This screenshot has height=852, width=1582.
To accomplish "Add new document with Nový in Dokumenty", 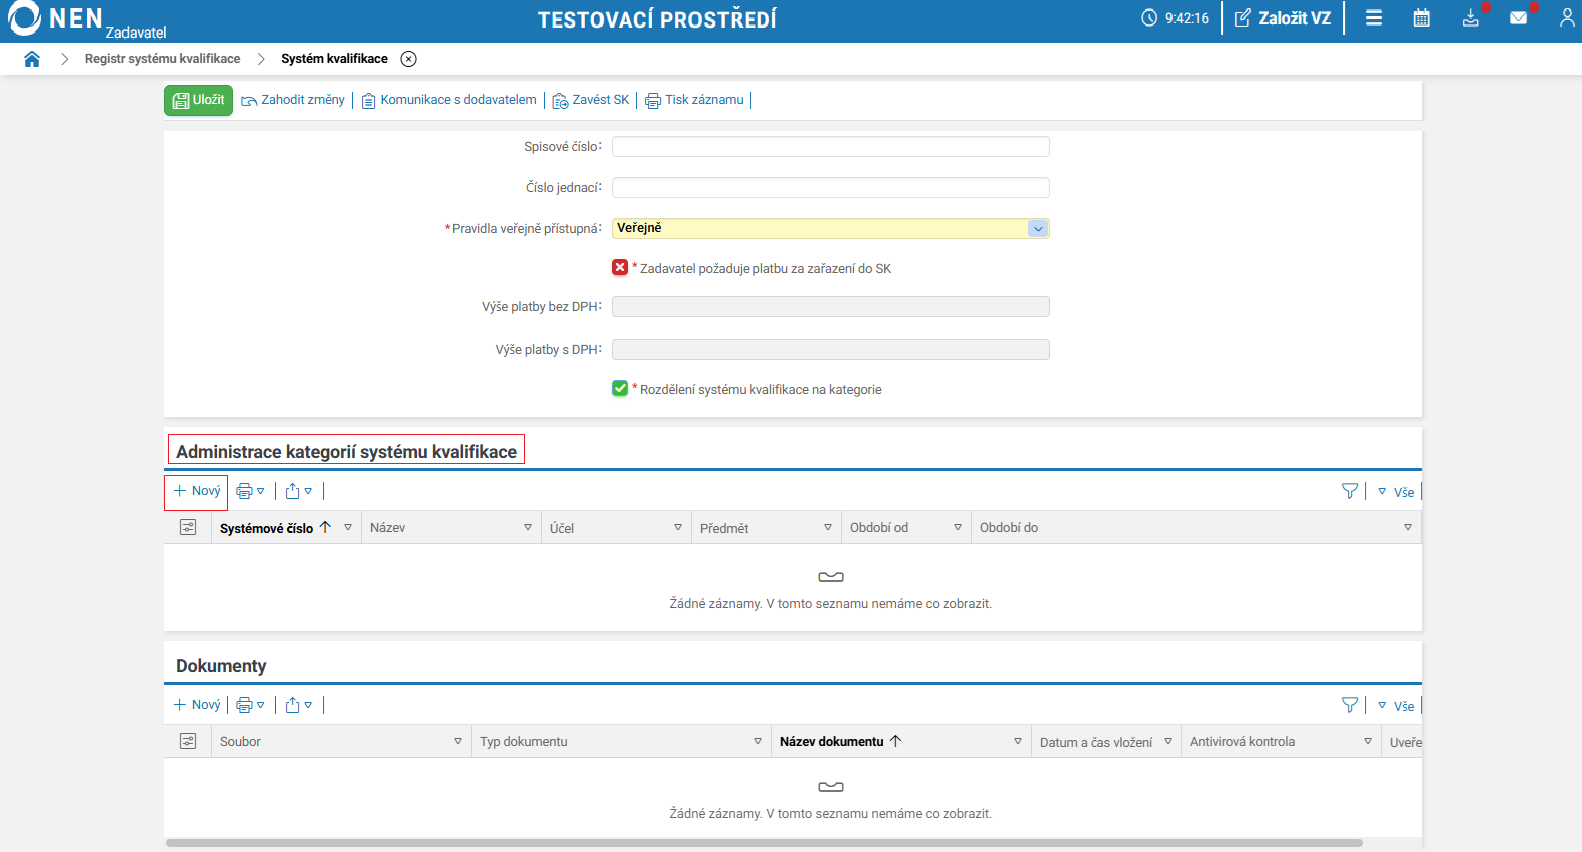I will 197,705.
